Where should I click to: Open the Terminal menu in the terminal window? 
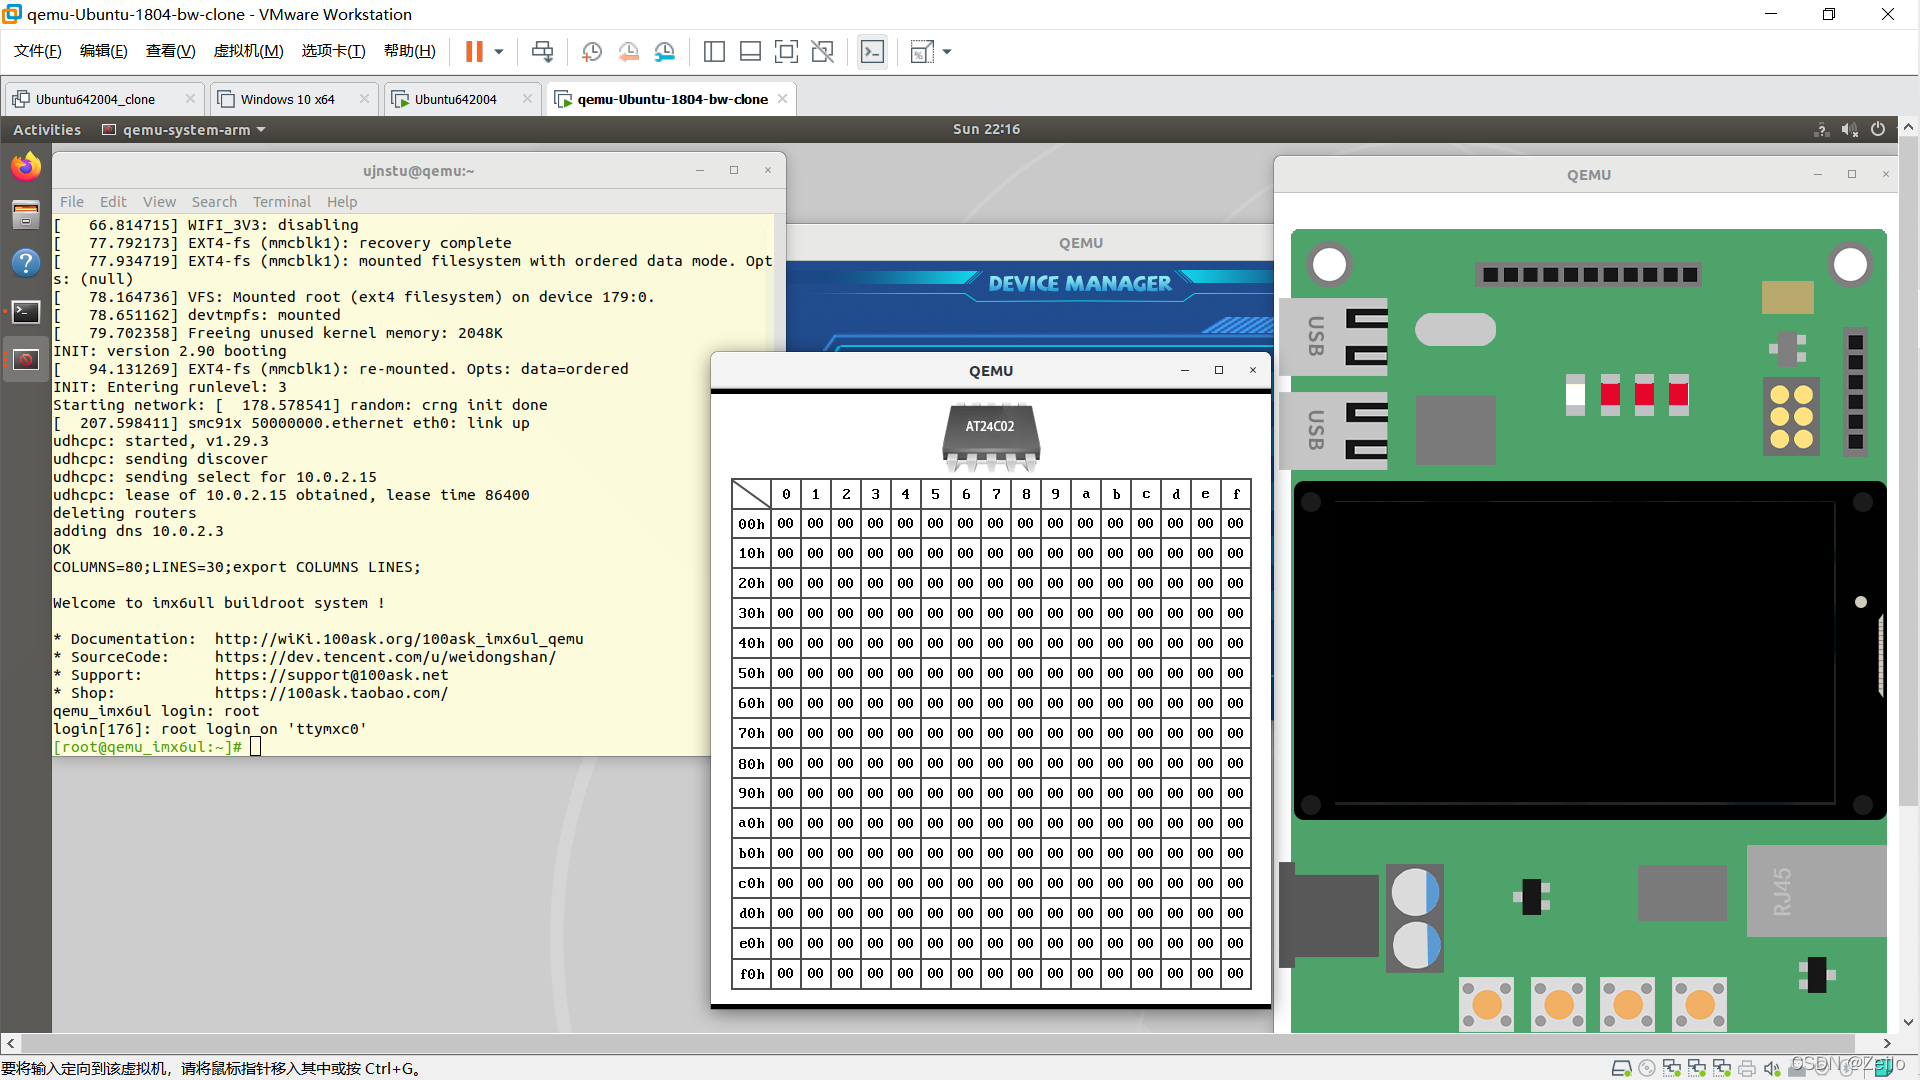coord(282,202)
